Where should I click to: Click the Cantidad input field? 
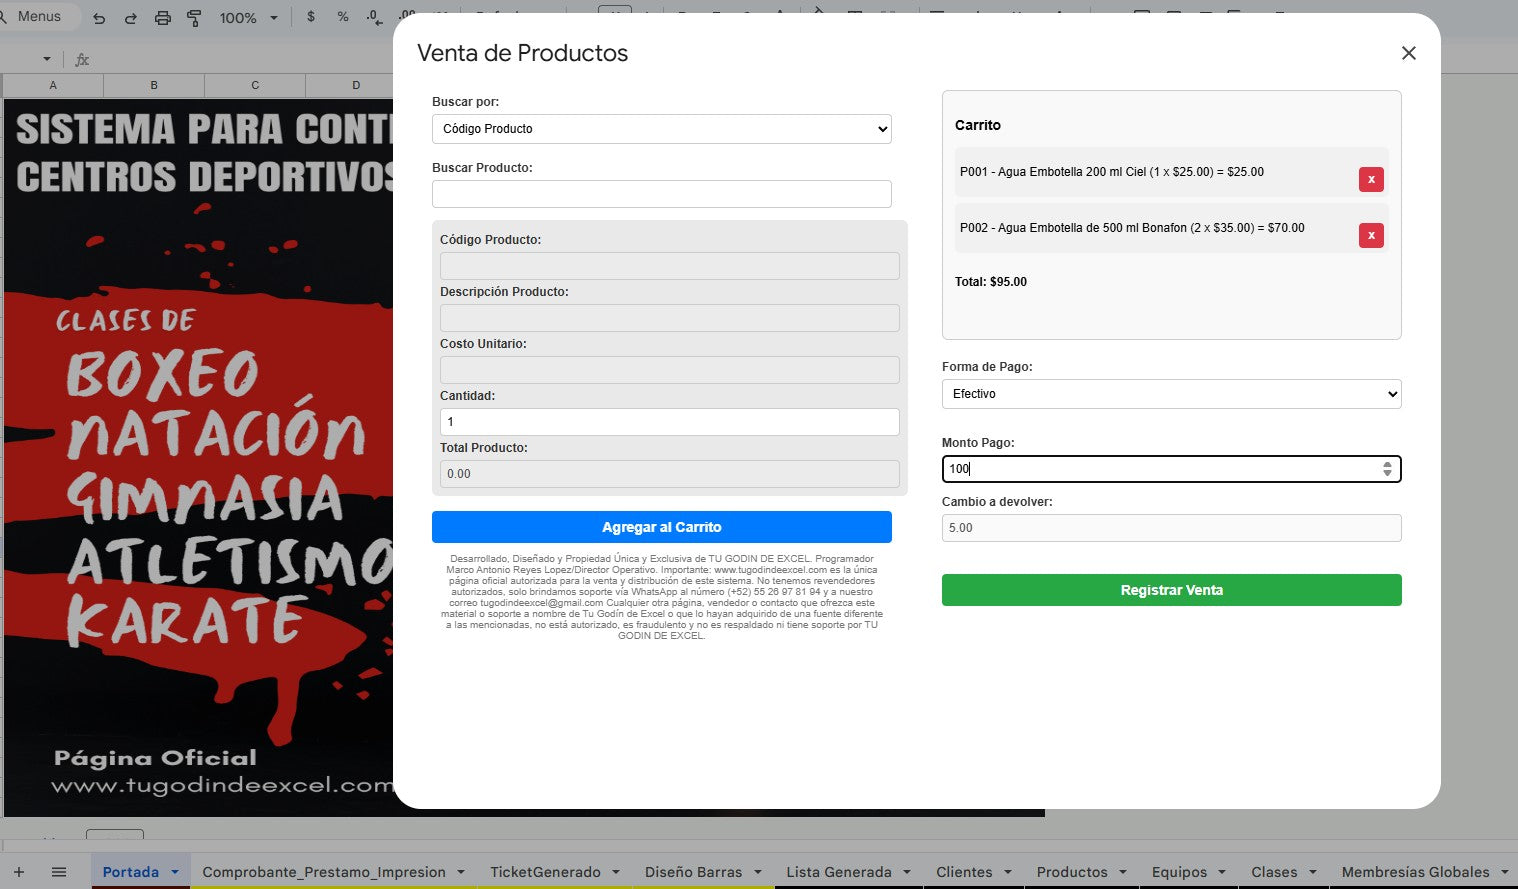(670, 422)
